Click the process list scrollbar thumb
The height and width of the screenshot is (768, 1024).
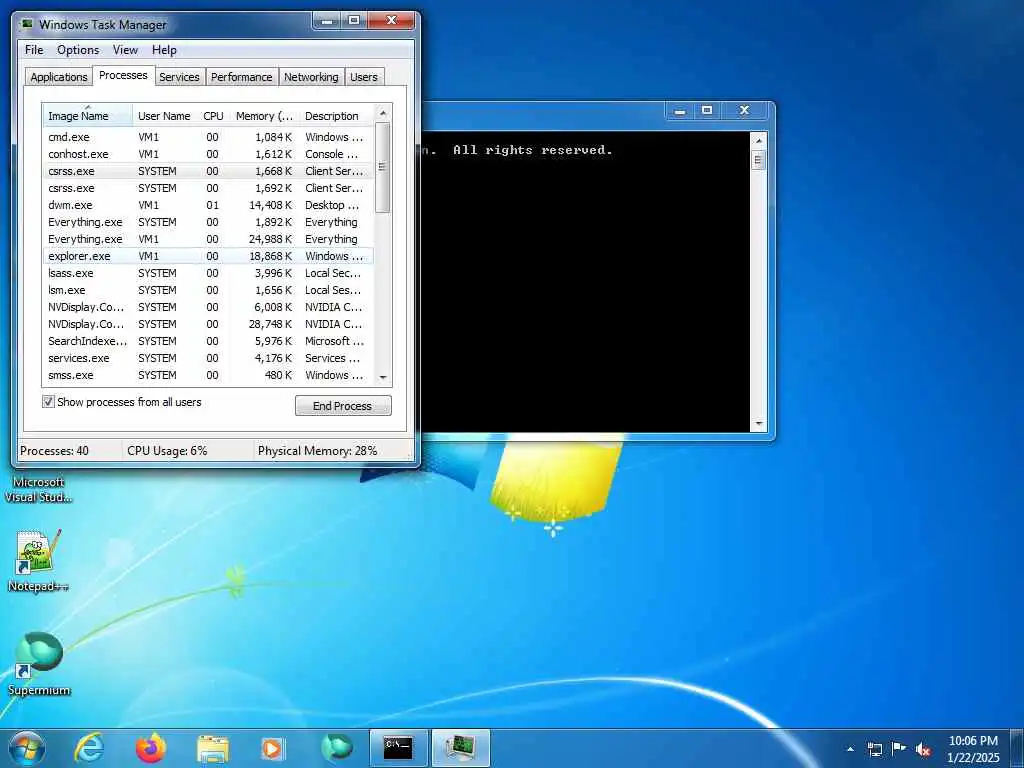[383, 167]
